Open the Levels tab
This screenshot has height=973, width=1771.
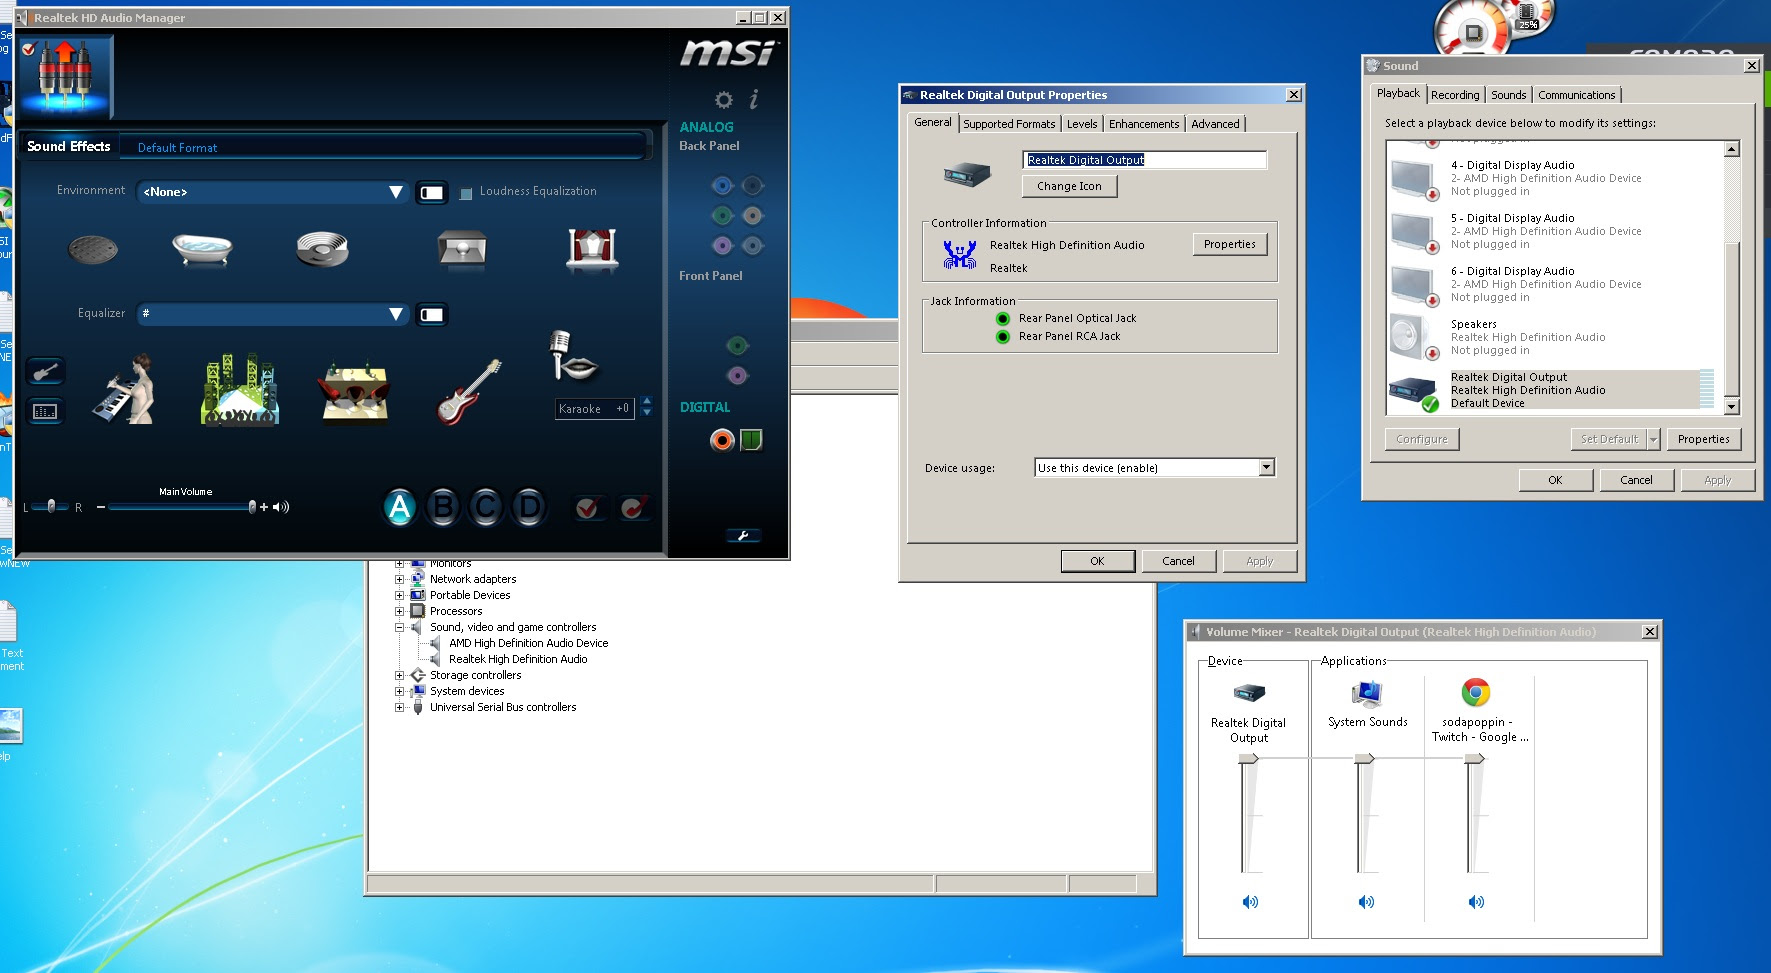1082,124
